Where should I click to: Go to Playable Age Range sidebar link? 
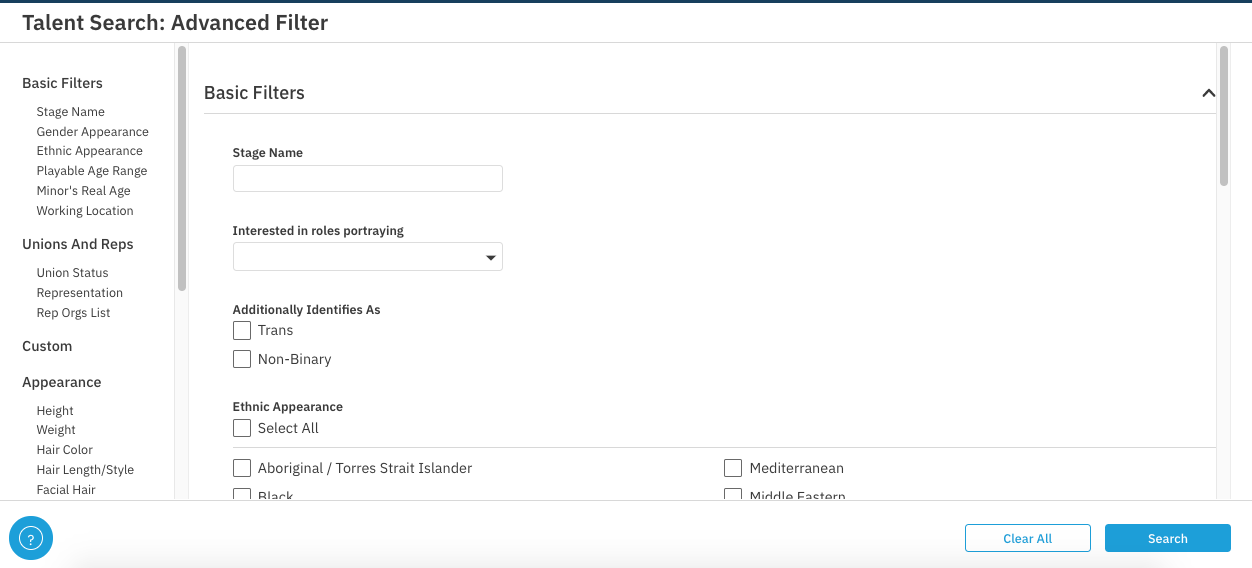(91, 171)
